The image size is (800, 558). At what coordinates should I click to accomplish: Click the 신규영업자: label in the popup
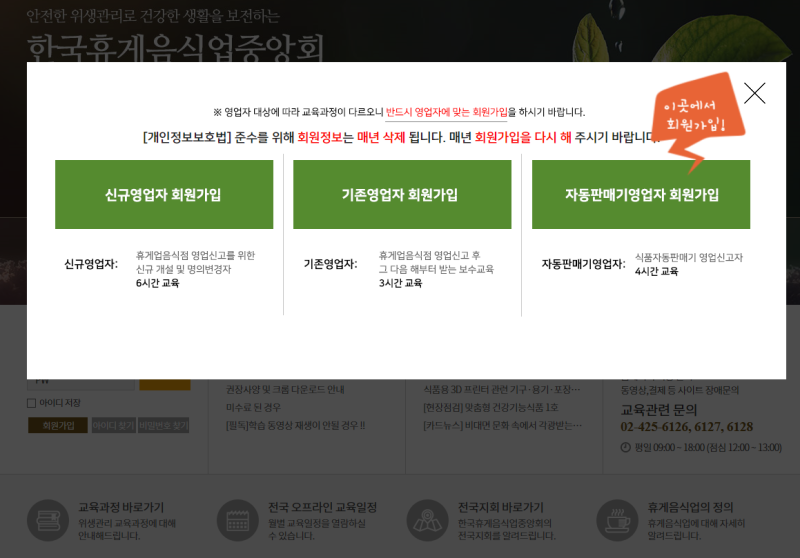click(91, 264)
